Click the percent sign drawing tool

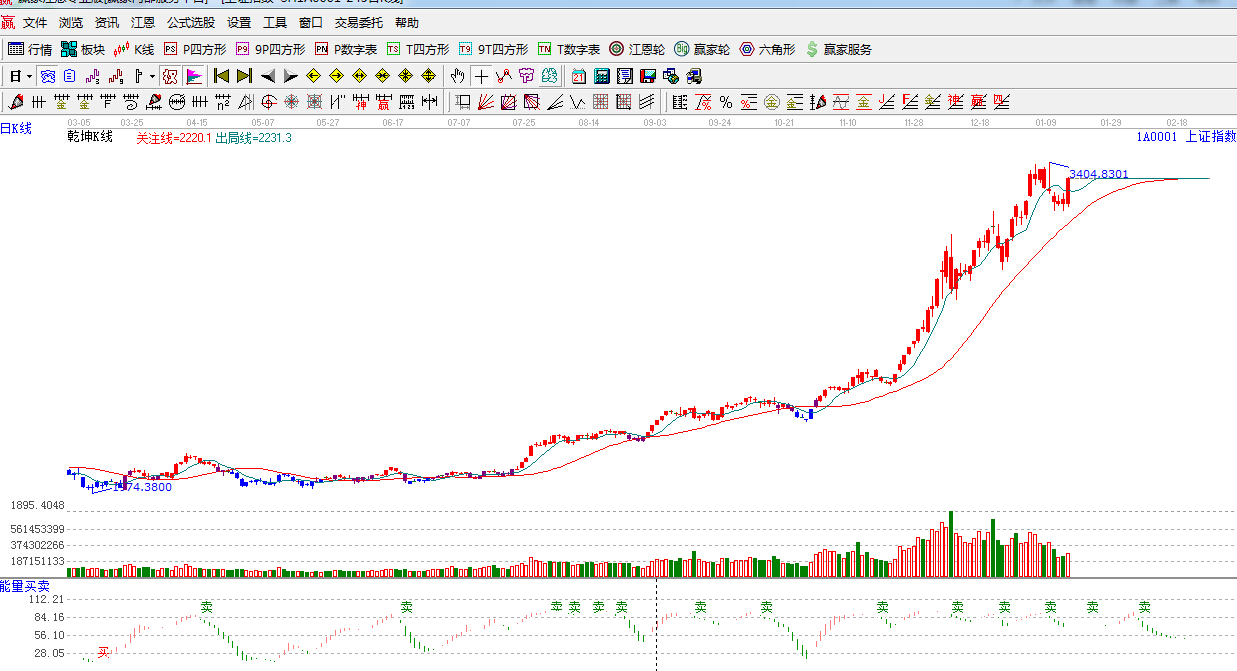[x=726, y=102]
